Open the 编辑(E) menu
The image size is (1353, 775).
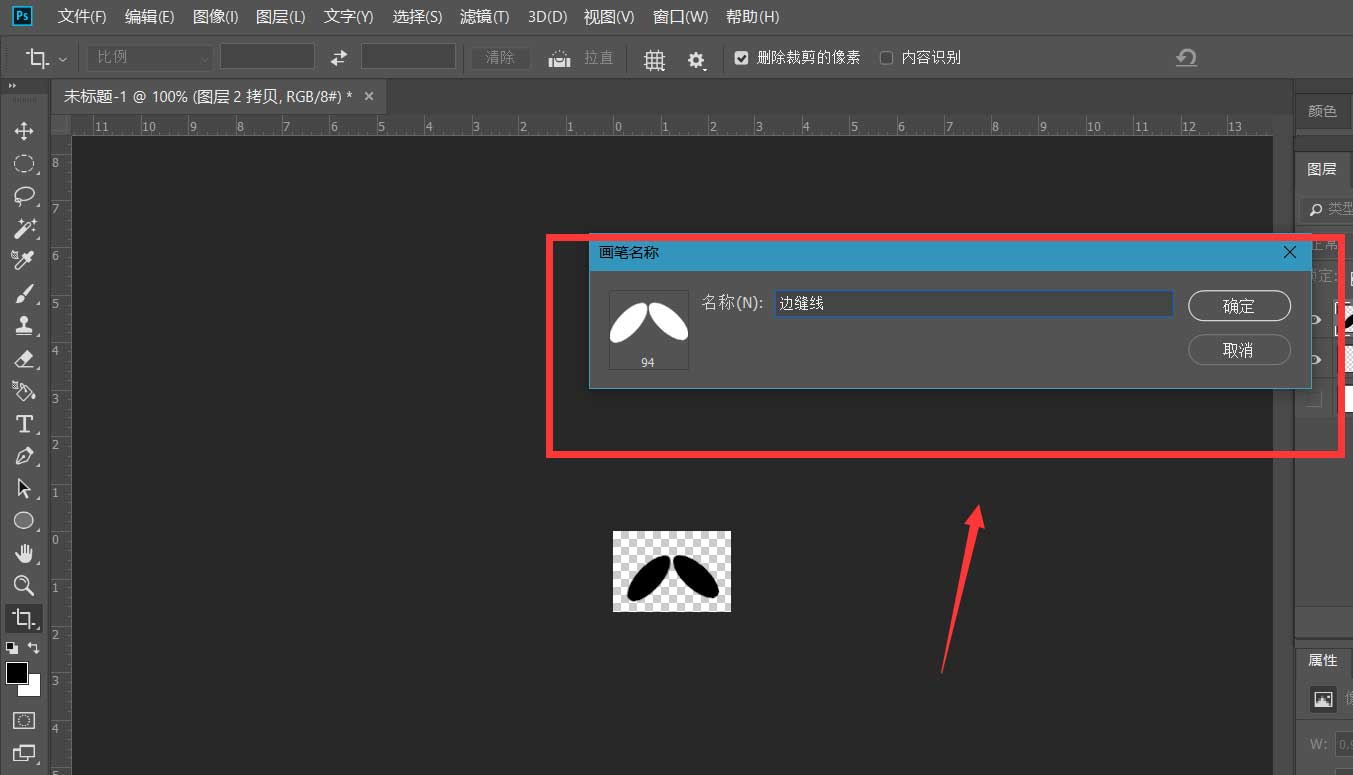click(x=149, y=17)
